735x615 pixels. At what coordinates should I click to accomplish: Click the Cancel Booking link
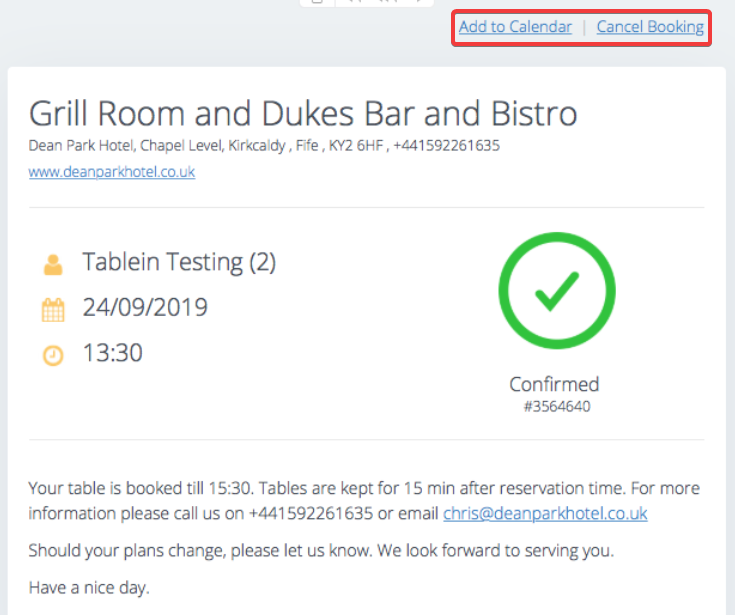tap(650, 27)
